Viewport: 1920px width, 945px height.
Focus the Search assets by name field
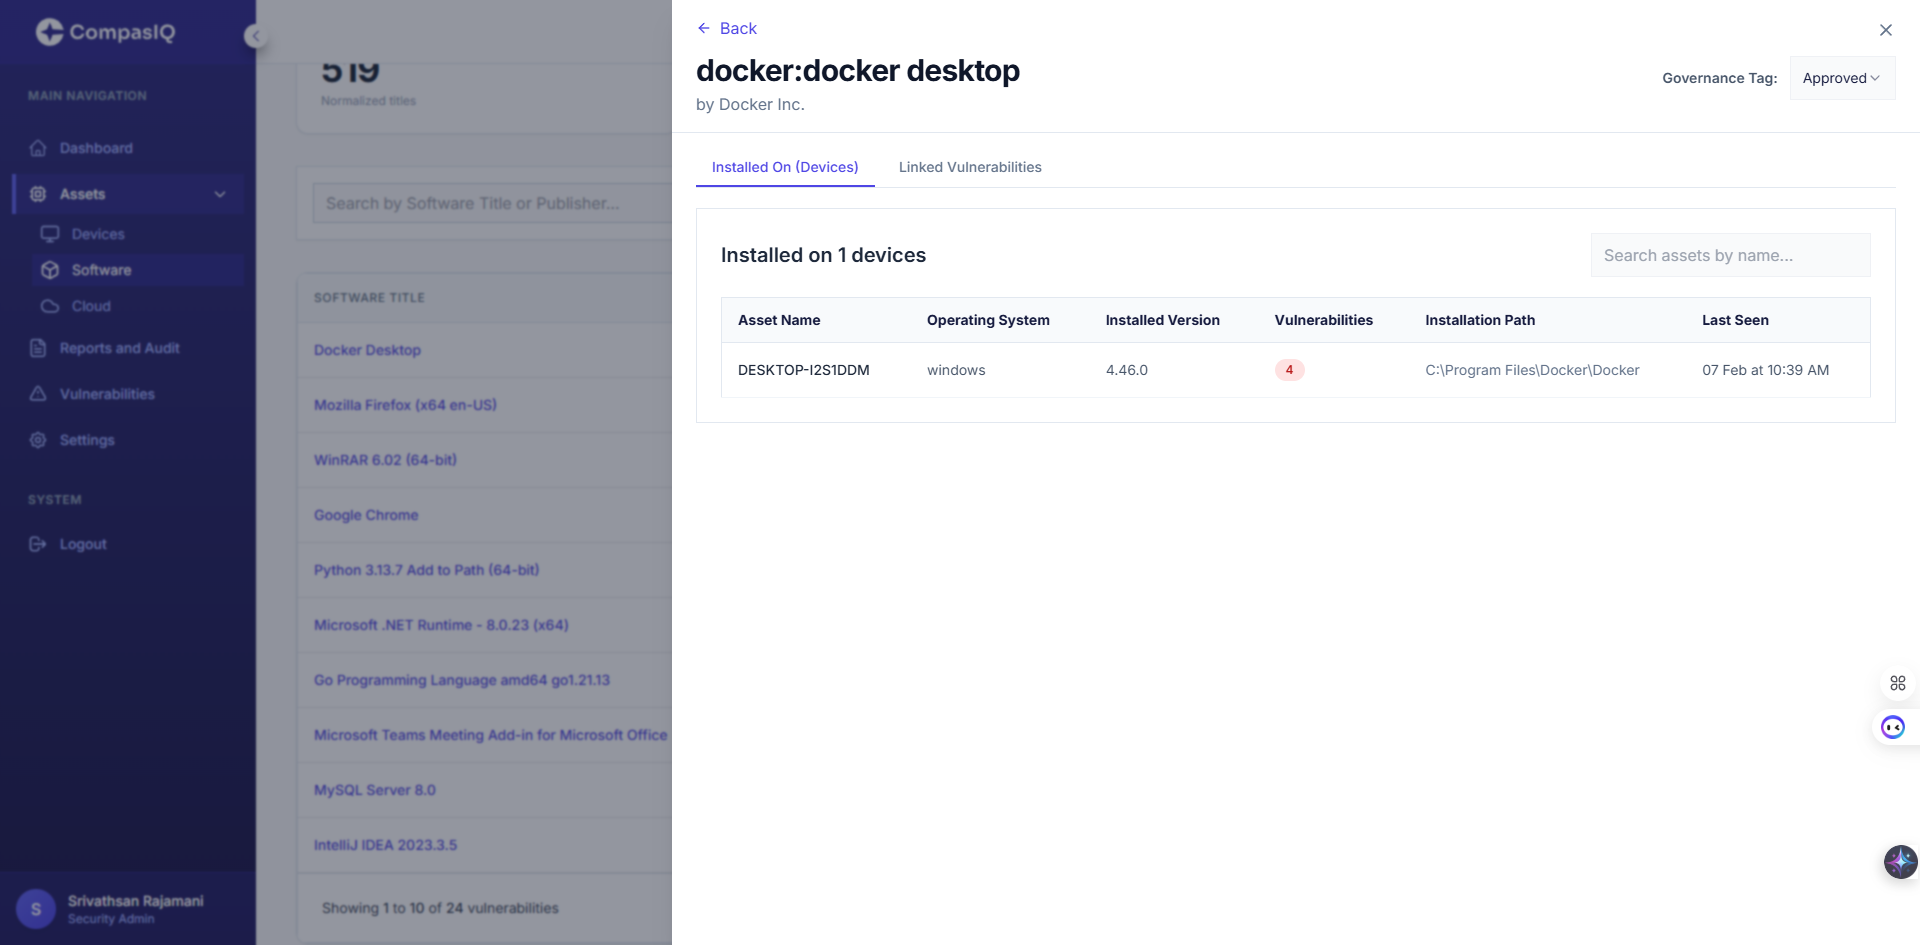[1730, 255]
